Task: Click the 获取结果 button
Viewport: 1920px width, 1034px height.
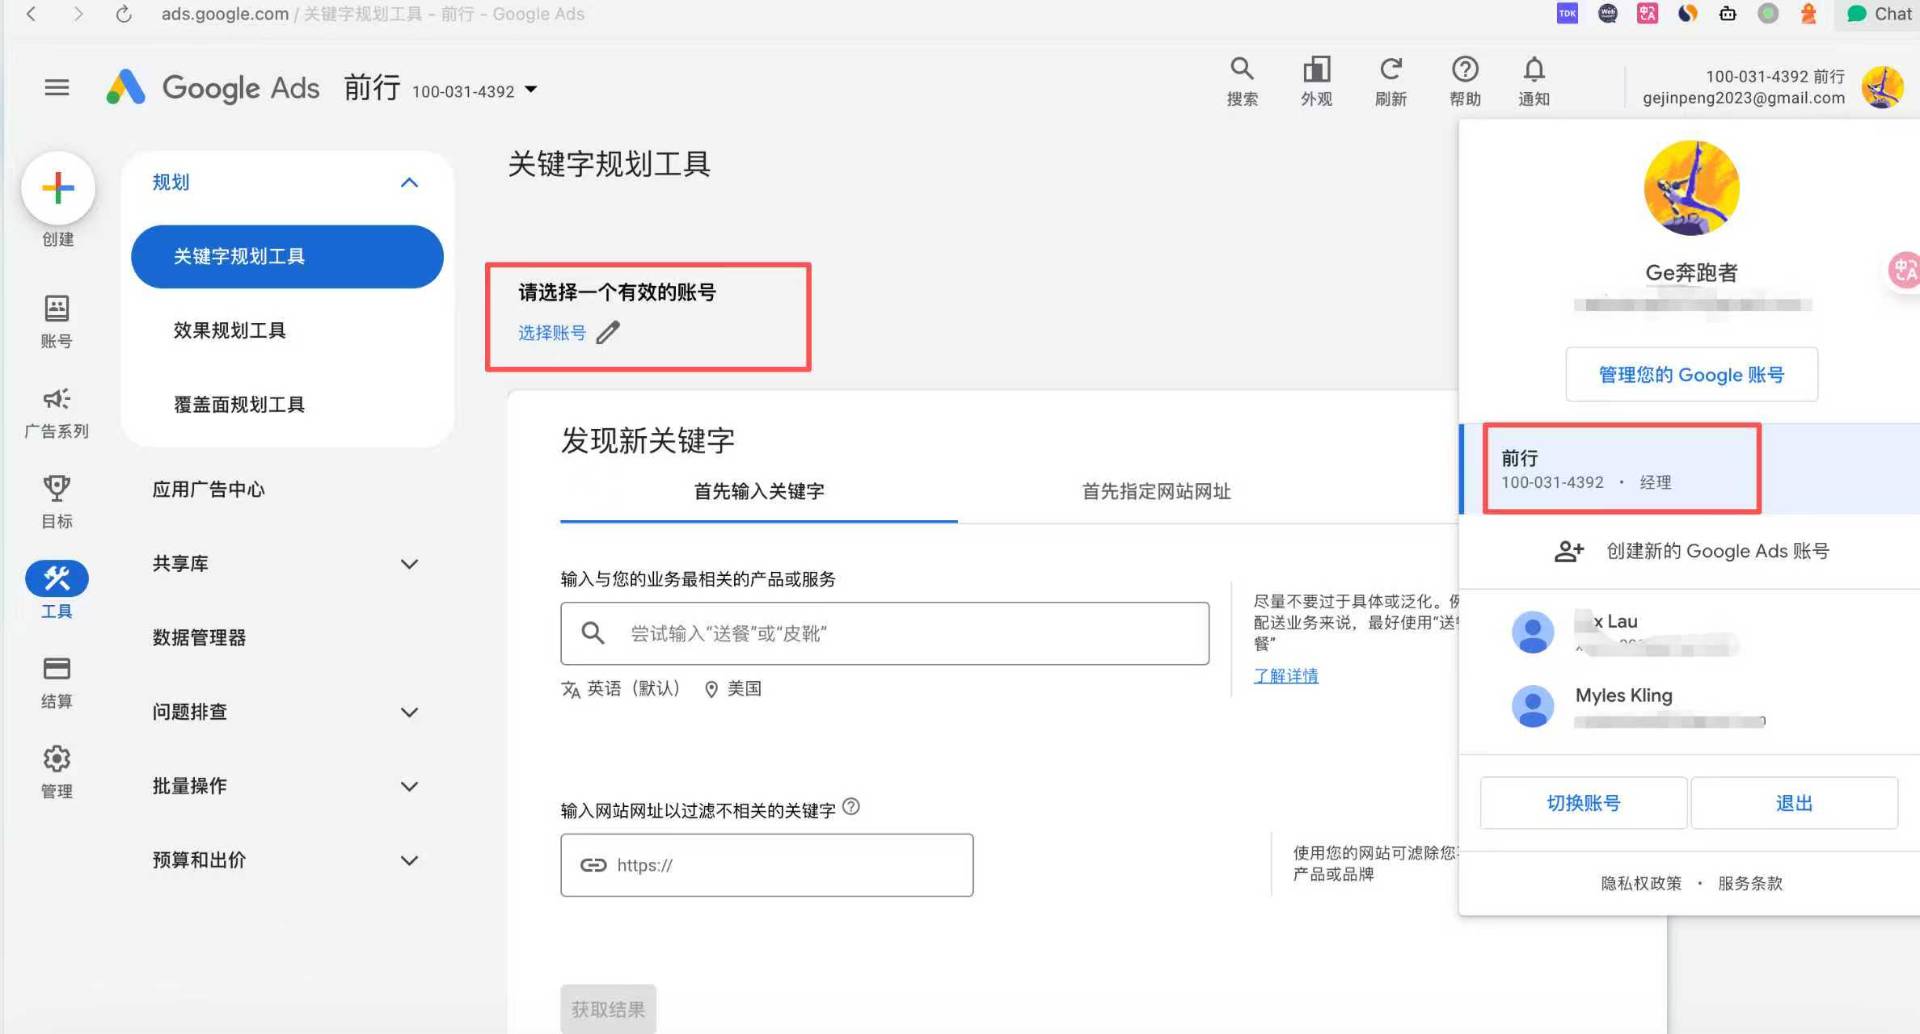Action: 608,1009
